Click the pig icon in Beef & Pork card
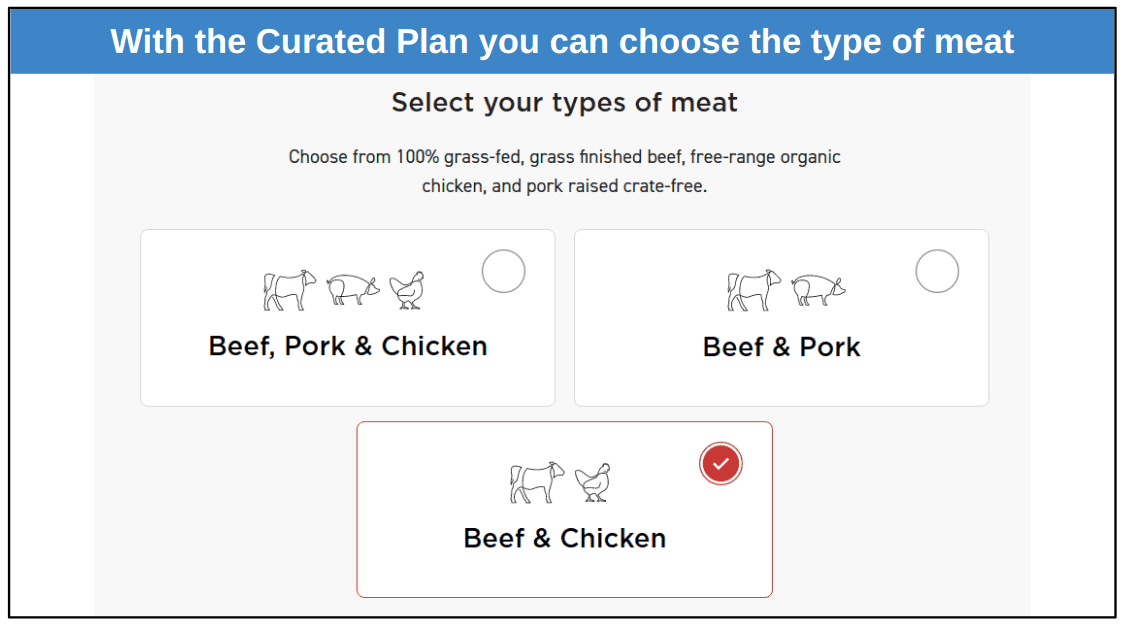The width and height of the screenshot is (1124, 625). coord(818,290)
